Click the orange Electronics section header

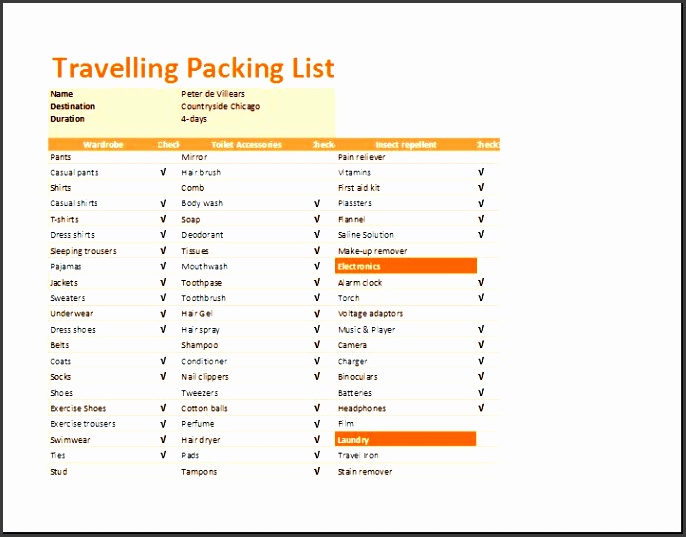(x=405, y=267)
